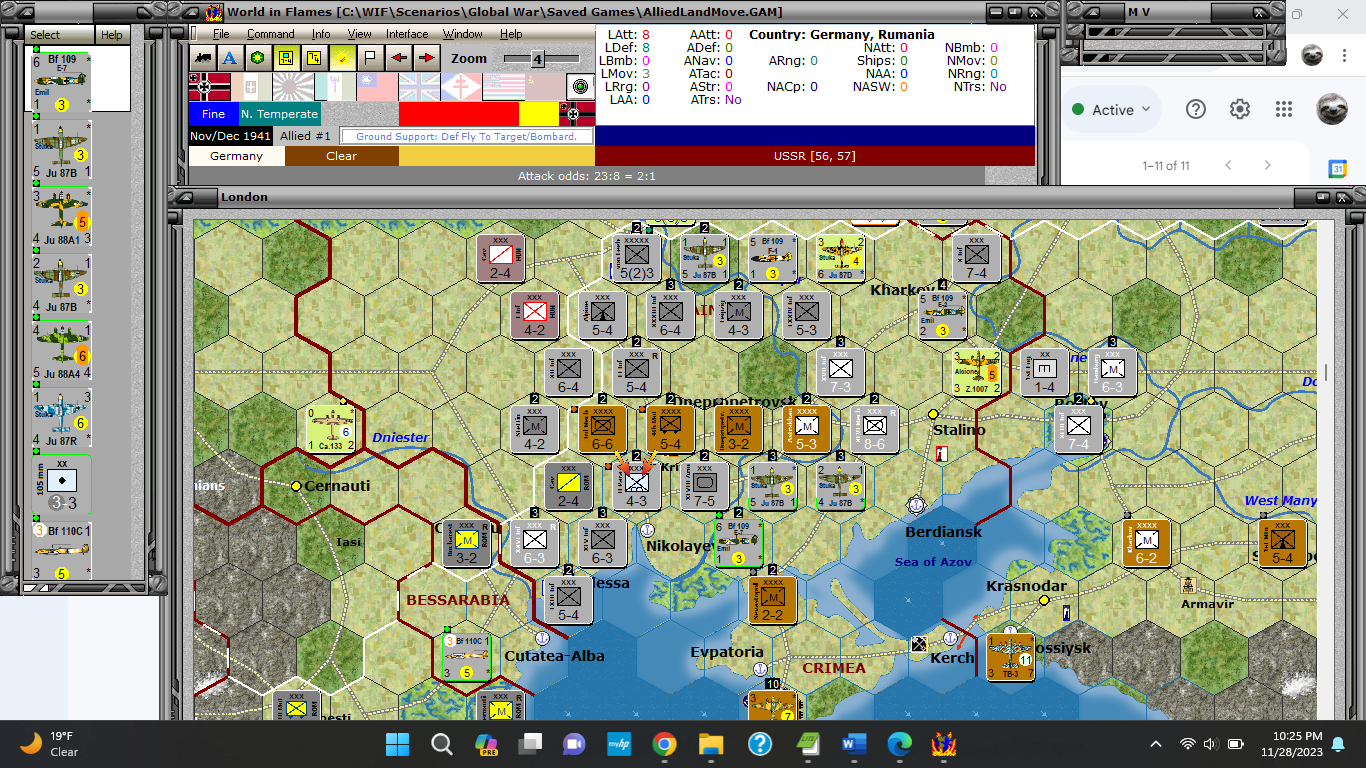
Task: Select the Ju 87R Stuka unit
Action: [x=62, y=420]
